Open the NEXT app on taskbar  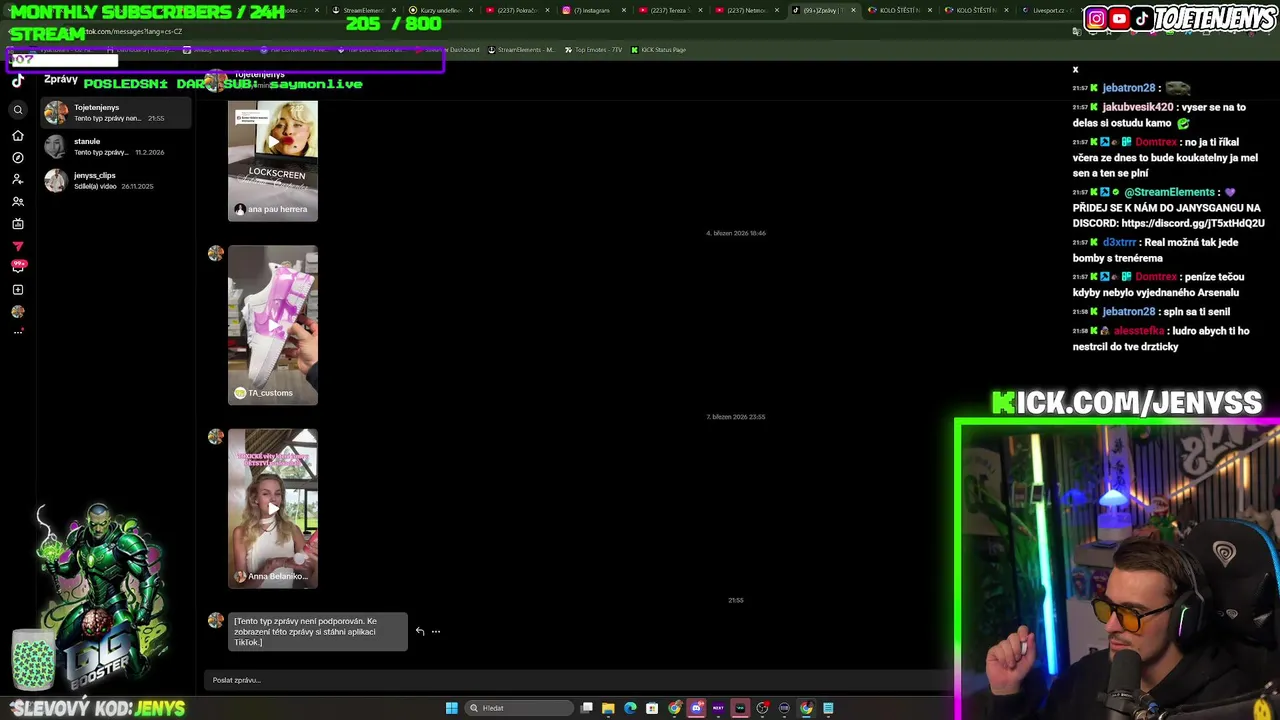pos(718,708)
